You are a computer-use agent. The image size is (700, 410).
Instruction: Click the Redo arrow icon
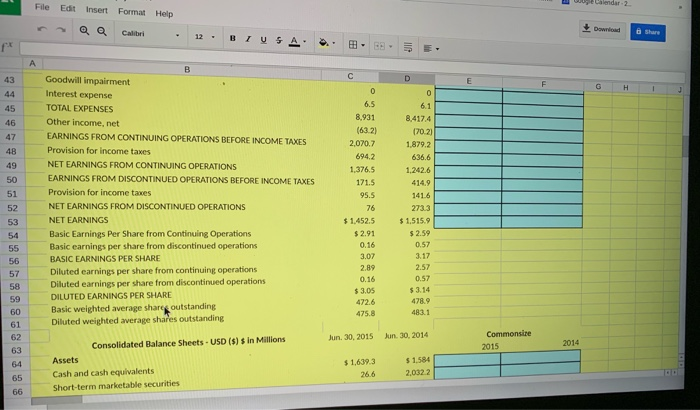pyautogui.click(x=61, y=29)
